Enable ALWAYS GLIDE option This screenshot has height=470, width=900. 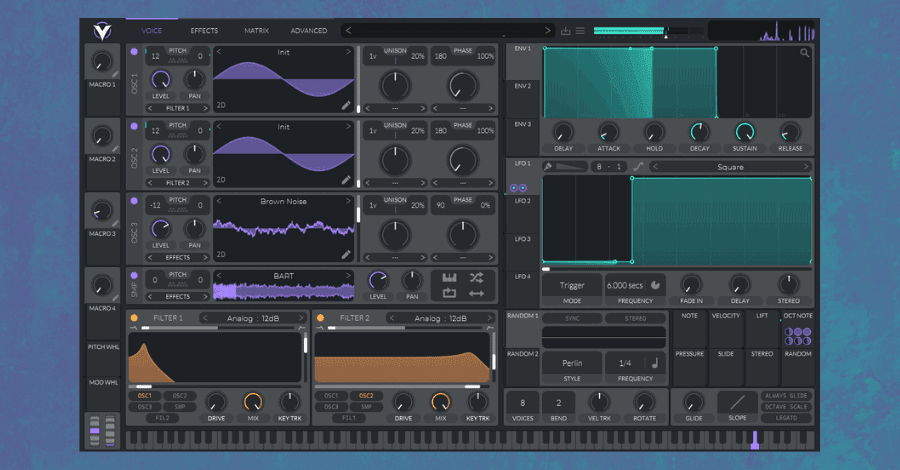point(786,395)
